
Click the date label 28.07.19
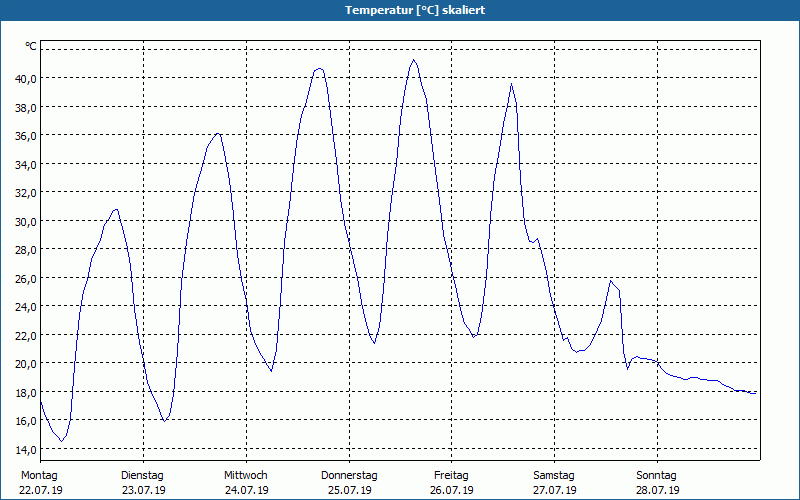tap(657, 490)
